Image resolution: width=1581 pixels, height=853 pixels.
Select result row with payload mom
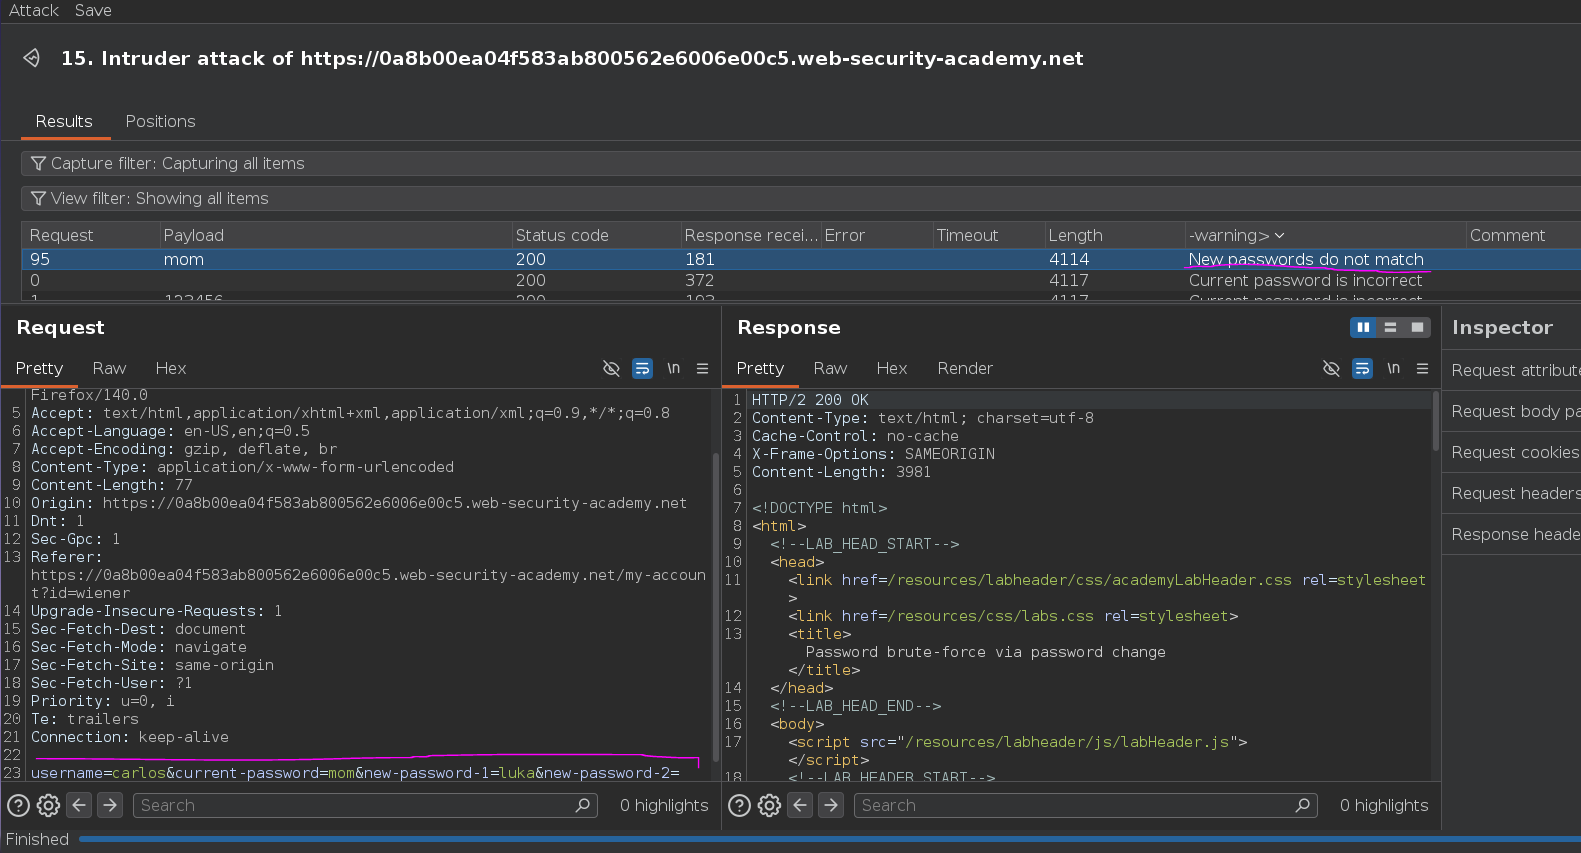point(800,259)
